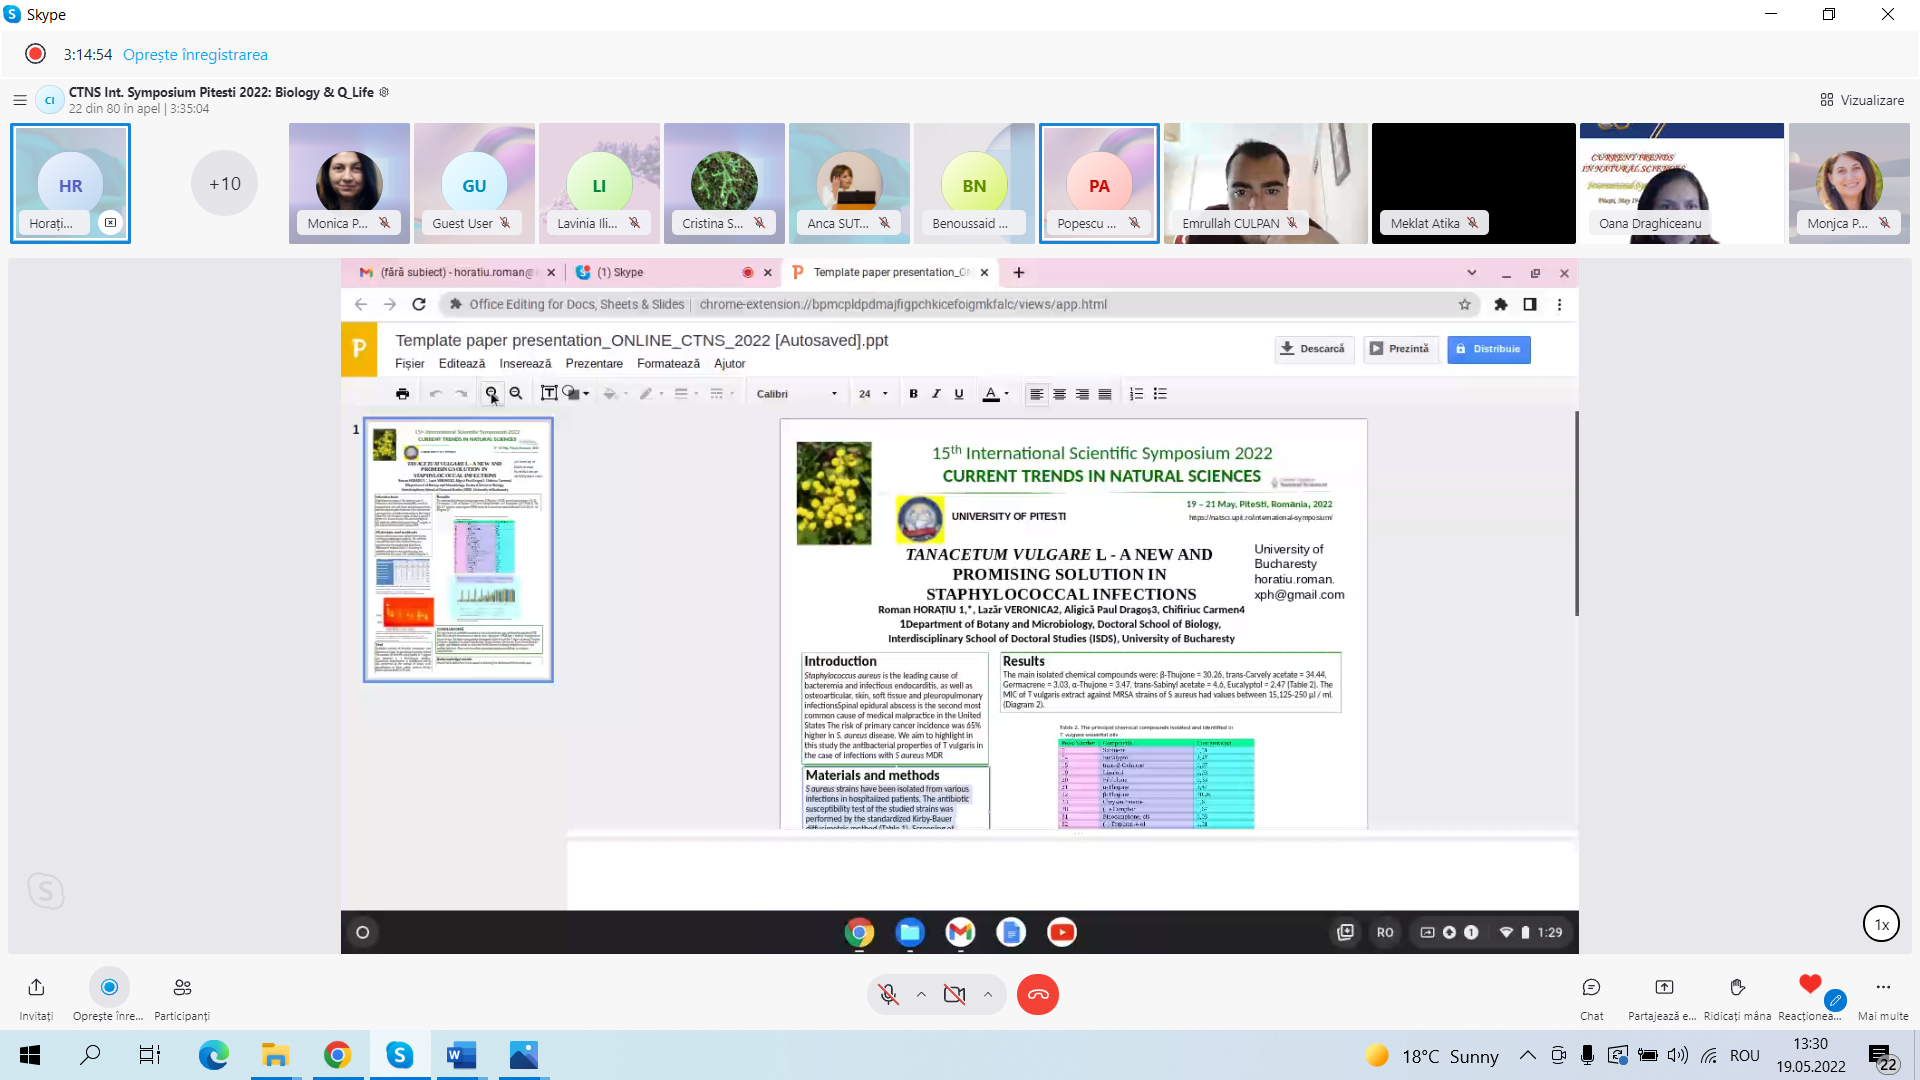
Task: Click Oprește înregistrarea link
Action: [x=195, y=55]
